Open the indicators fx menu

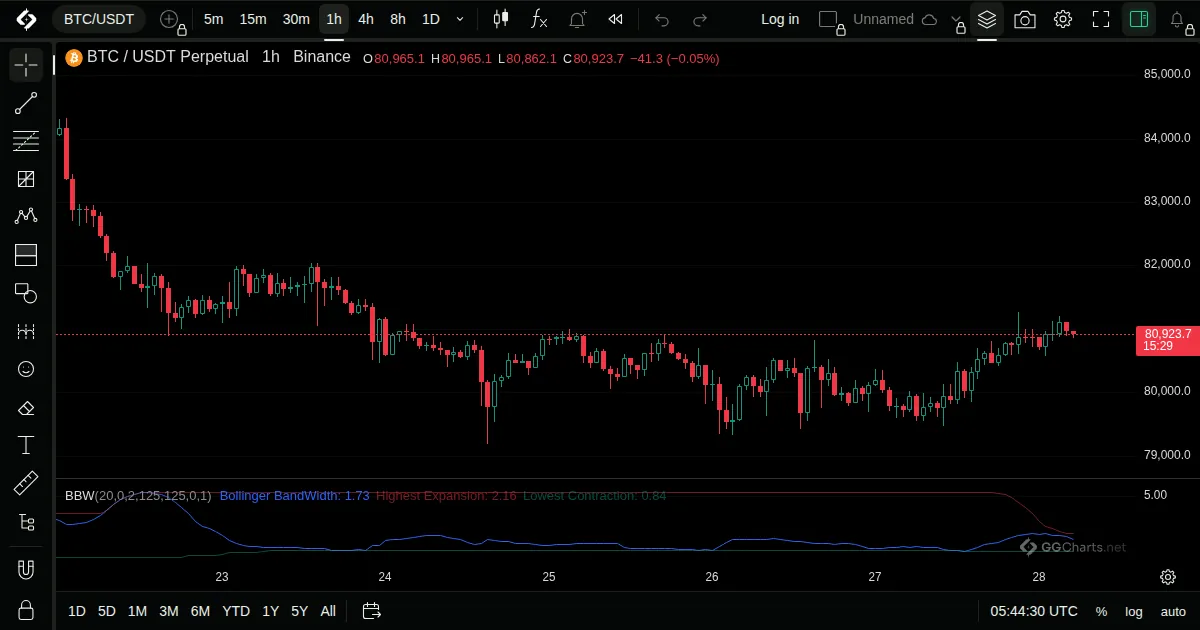[x=539, y=19]
